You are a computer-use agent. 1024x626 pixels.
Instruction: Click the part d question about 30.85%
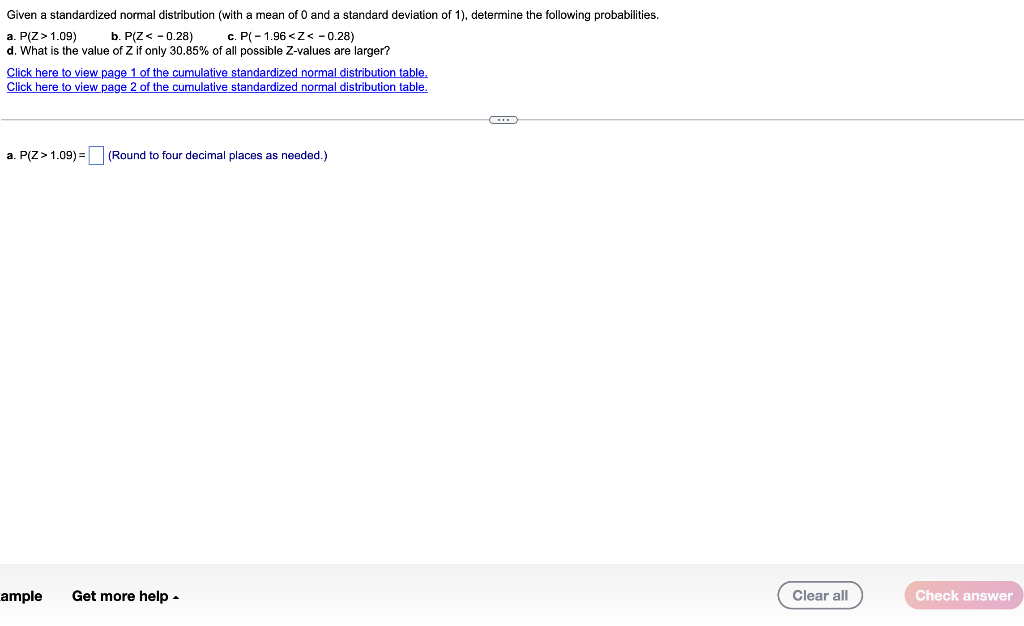(x=205, y=51)
